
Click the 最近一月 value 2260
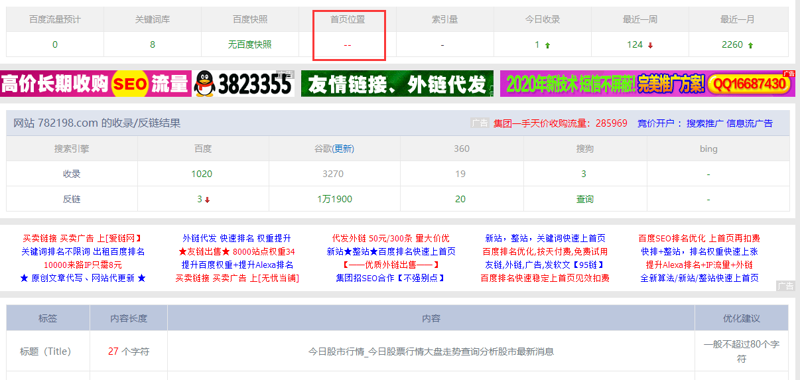(732, 45)
